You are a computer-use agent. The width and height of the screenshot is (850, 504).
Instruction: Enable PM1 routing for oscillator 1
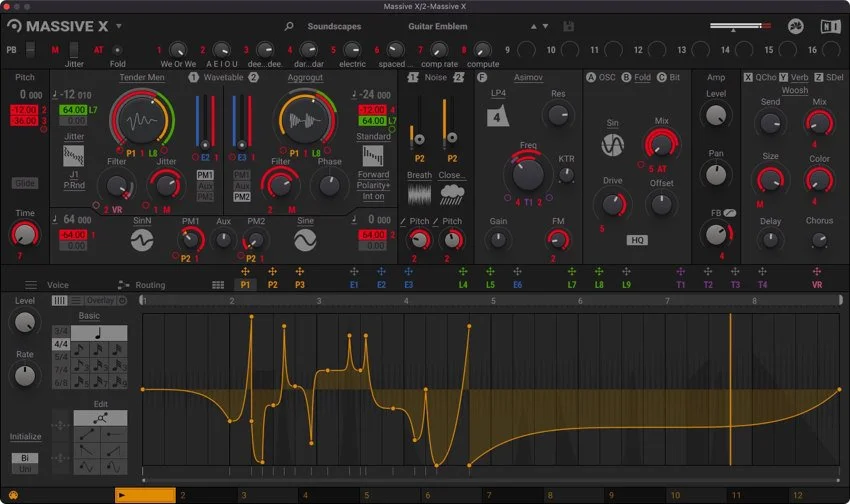pos(205,175)
